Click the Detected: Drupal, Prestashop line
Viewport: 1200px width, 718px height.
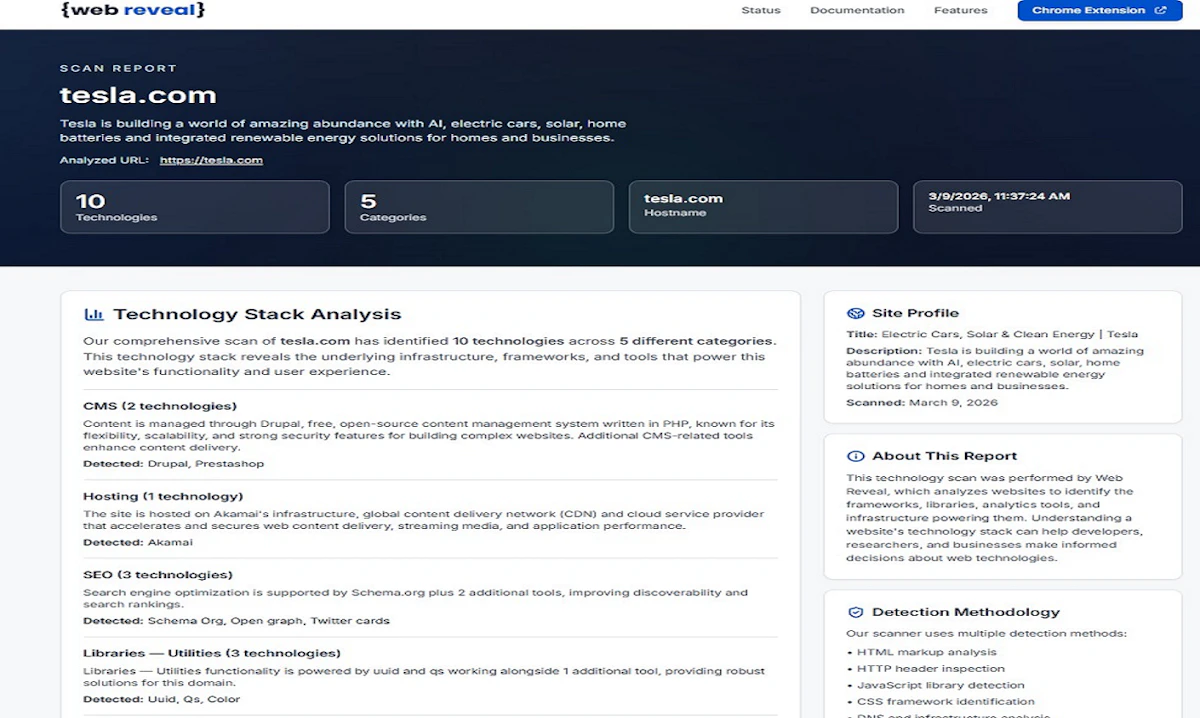pyautogui.click(x=173, y=464)
